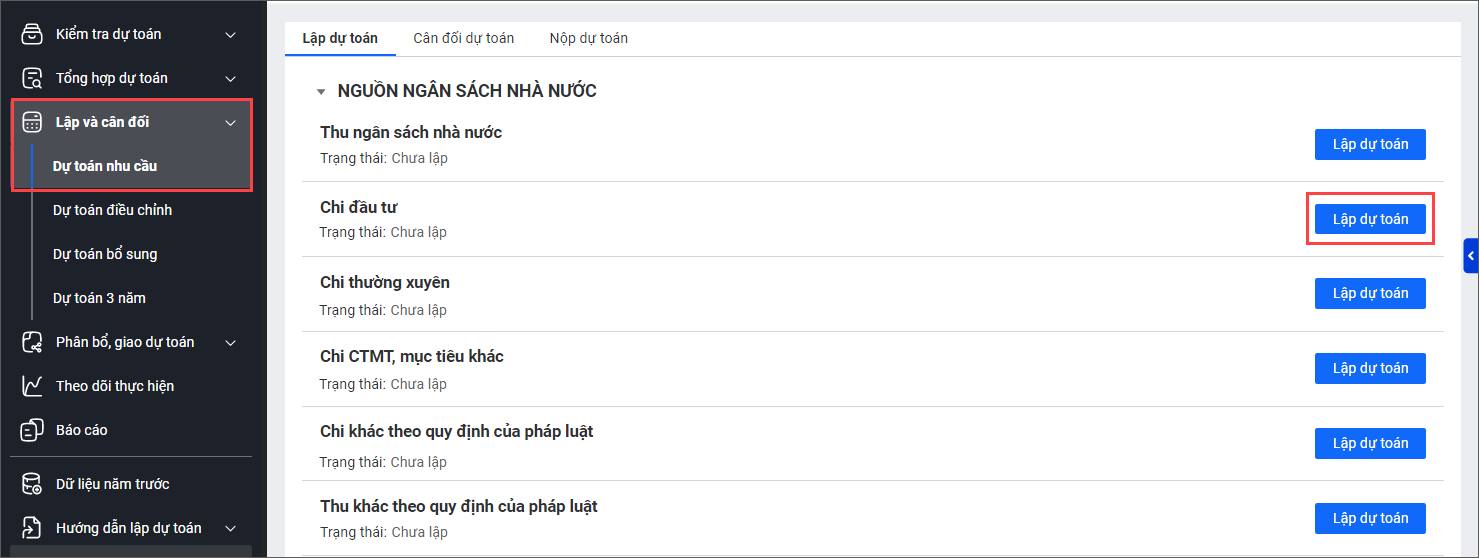This screenshot has width=1479, height=558.
Task: Expand the Phân bổ, giao dự toán chevron
Action: (231, 343)
